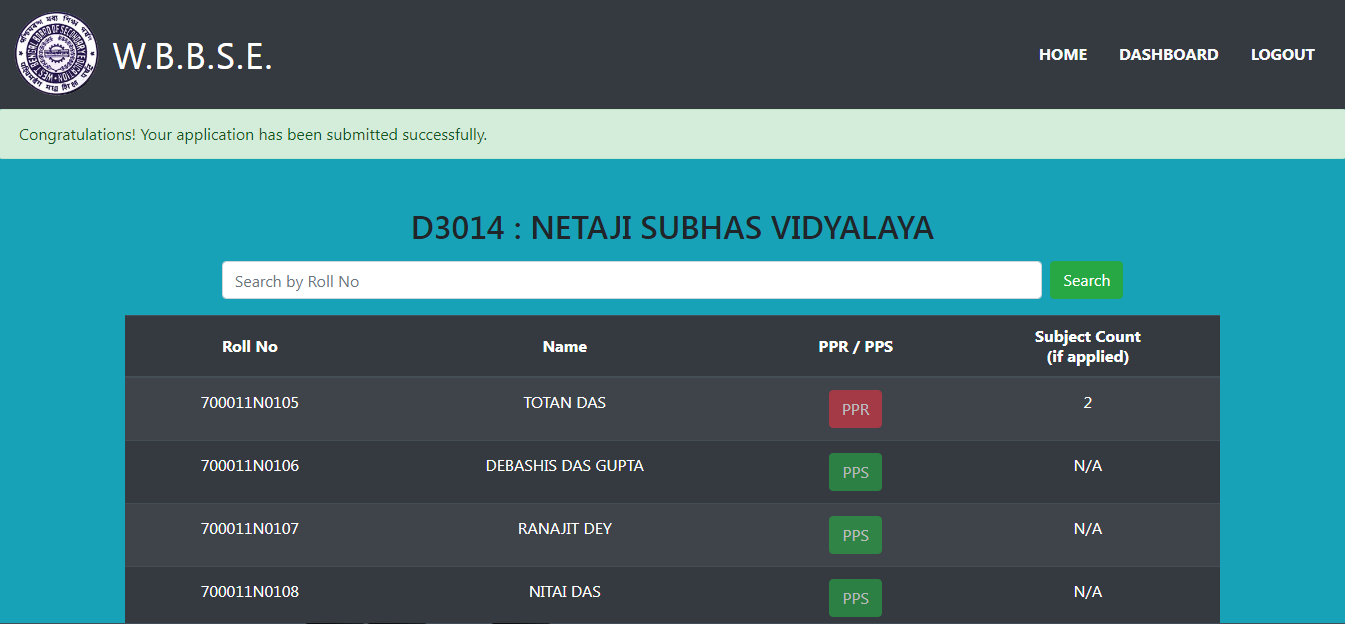The height and width of the screenshot is (624, 1345).
Task: Open the red PPR button for Totan Das
Action: pyautogui.click(x=855, y=409)
